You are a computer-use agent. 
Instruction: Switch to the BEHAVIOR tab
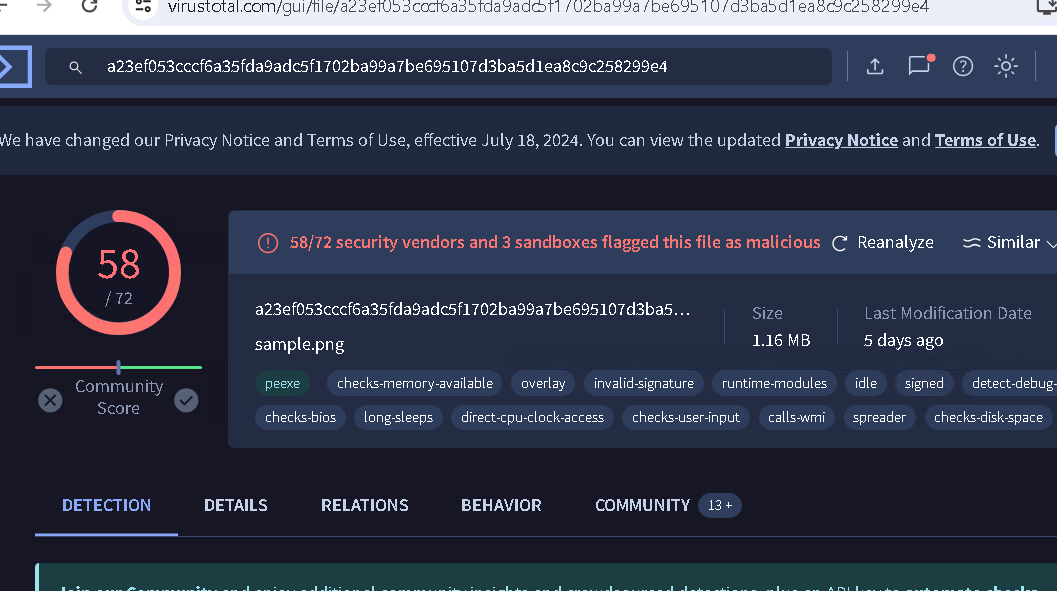click(x=500, y=505)
